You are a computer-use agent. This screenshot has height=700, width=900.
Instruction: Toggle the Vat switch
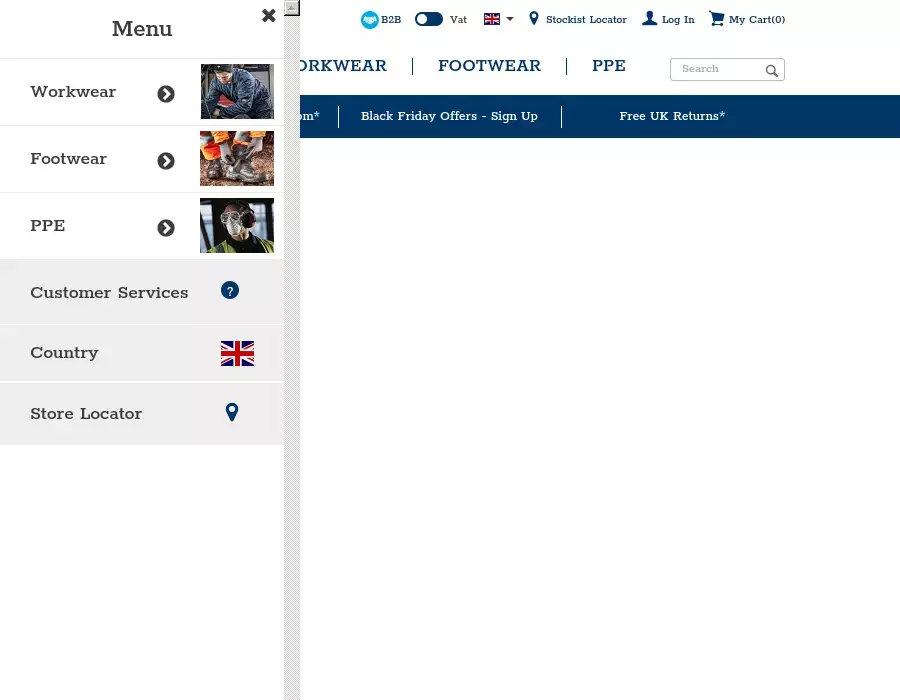[x=429, y=19]
